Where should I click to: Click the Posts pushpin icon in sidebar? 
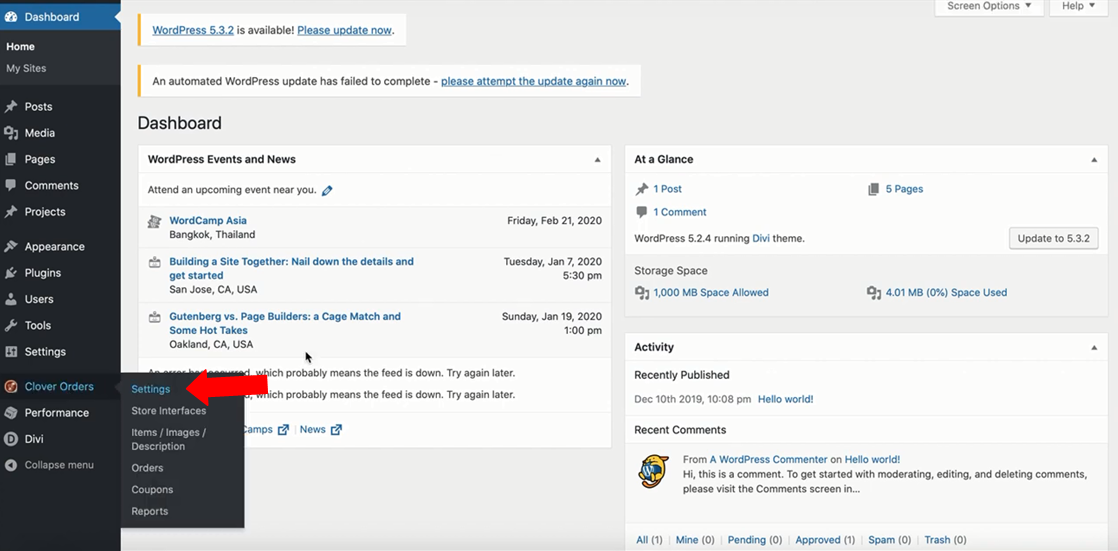pyautogui.click(x=11, y=107)
